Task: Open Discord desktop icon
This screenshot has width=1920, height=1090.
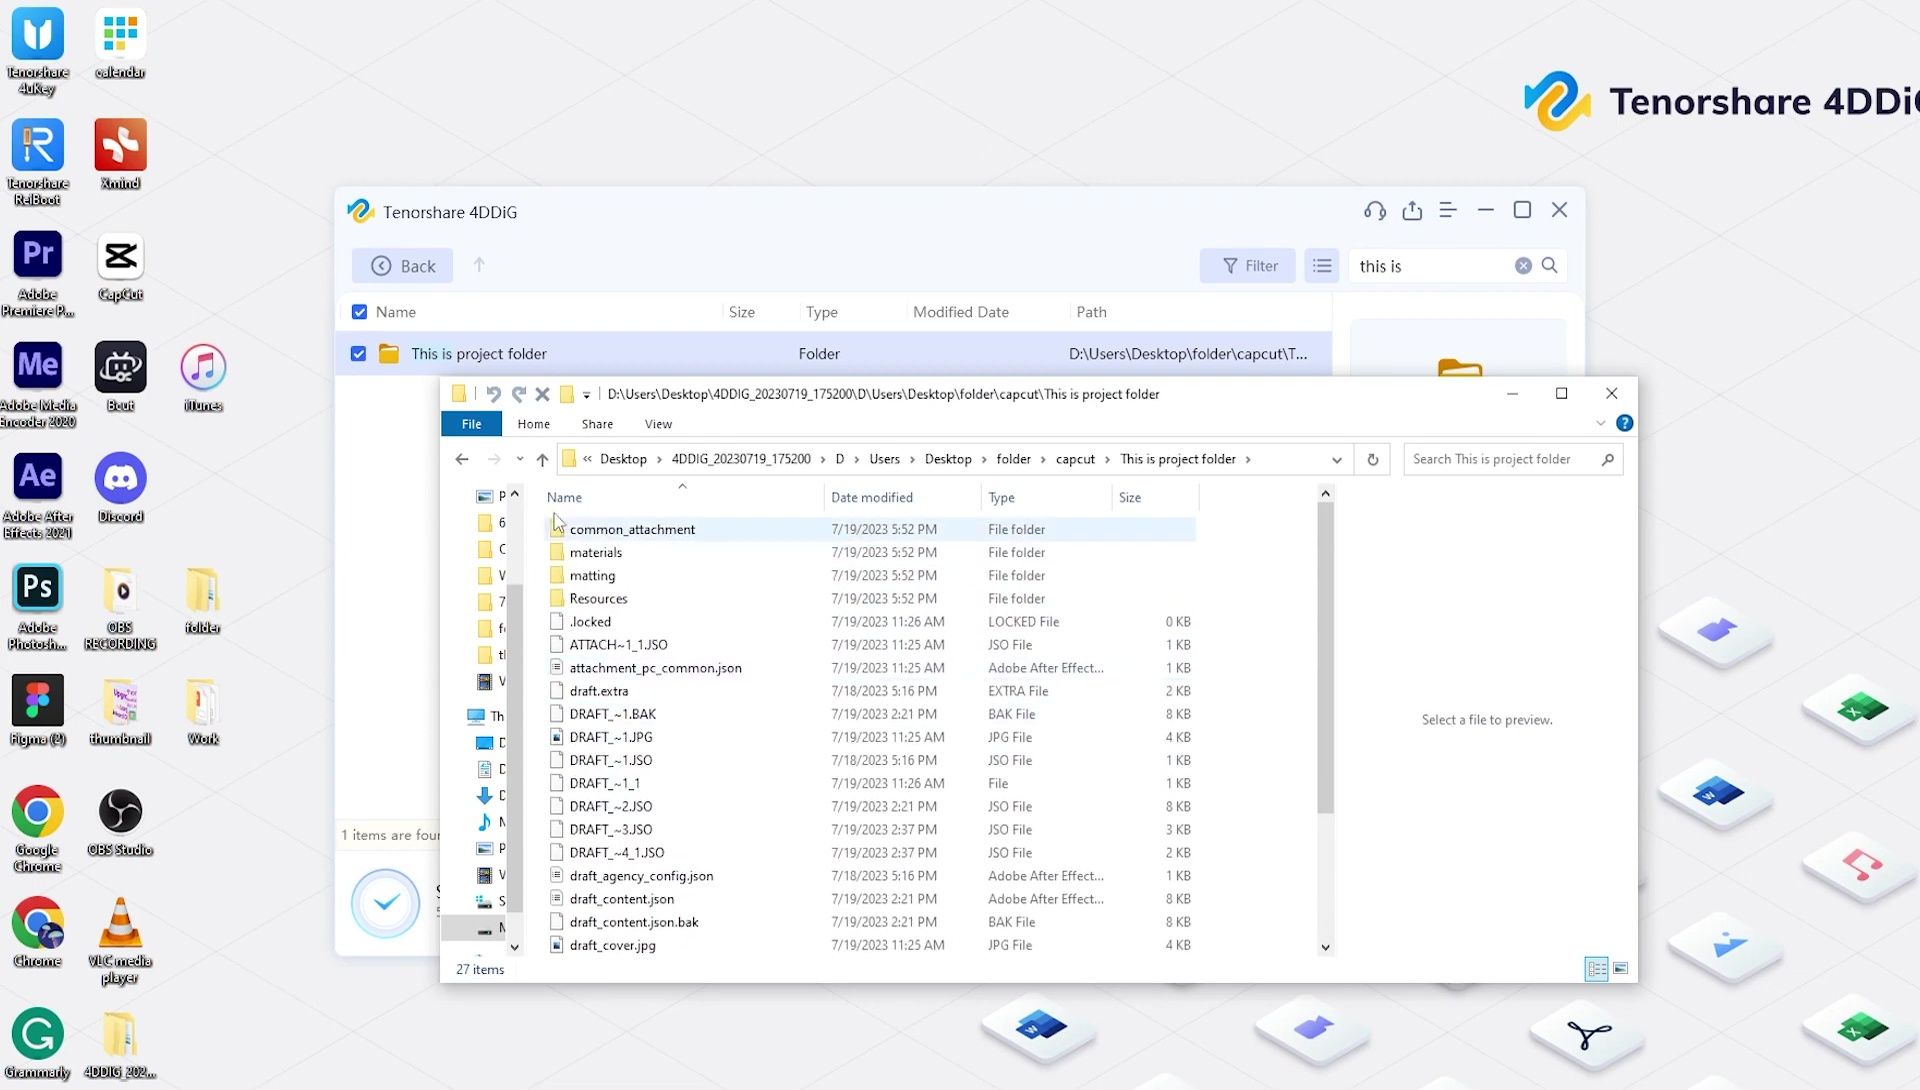Action: (x=120, y=488)
